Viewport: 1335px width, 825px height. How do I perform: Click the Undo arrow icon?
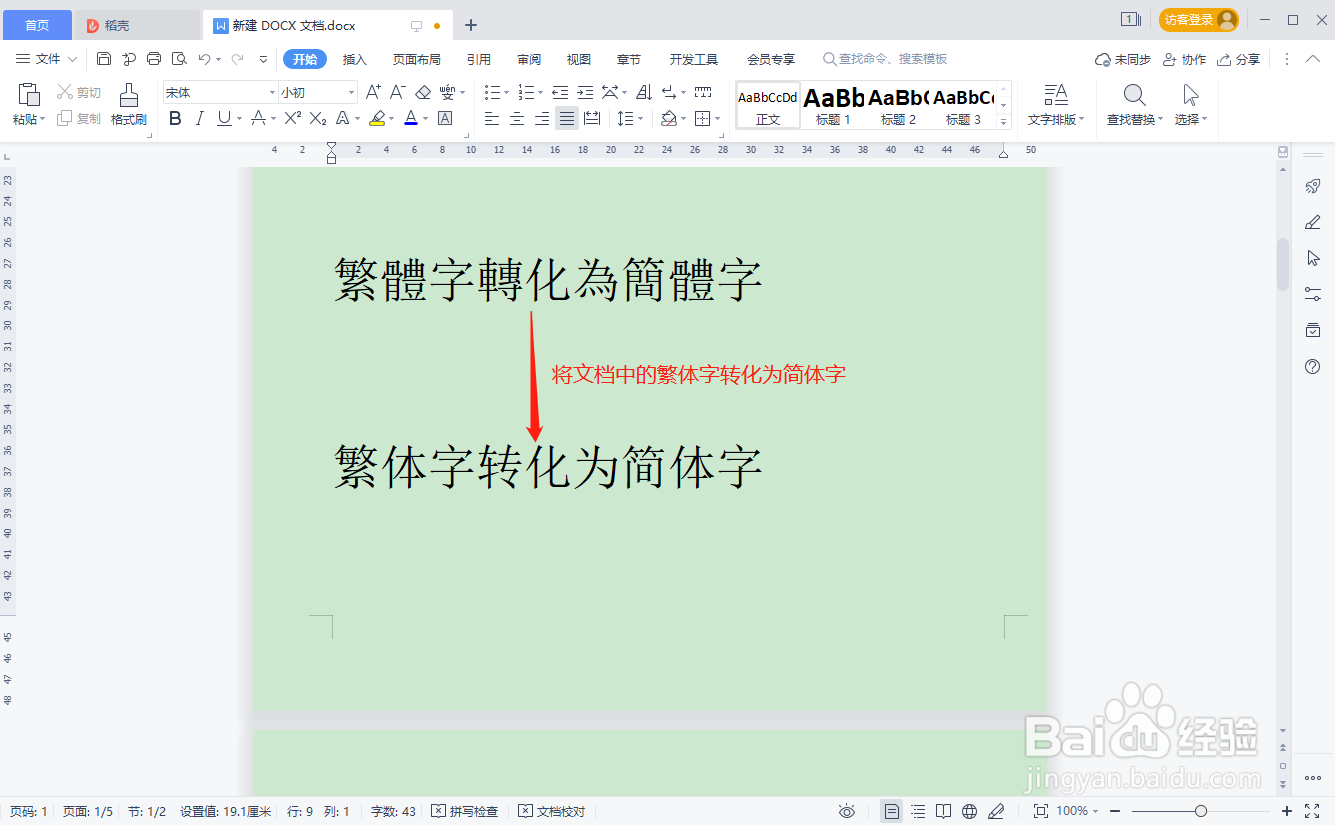[x=205, y=59]
